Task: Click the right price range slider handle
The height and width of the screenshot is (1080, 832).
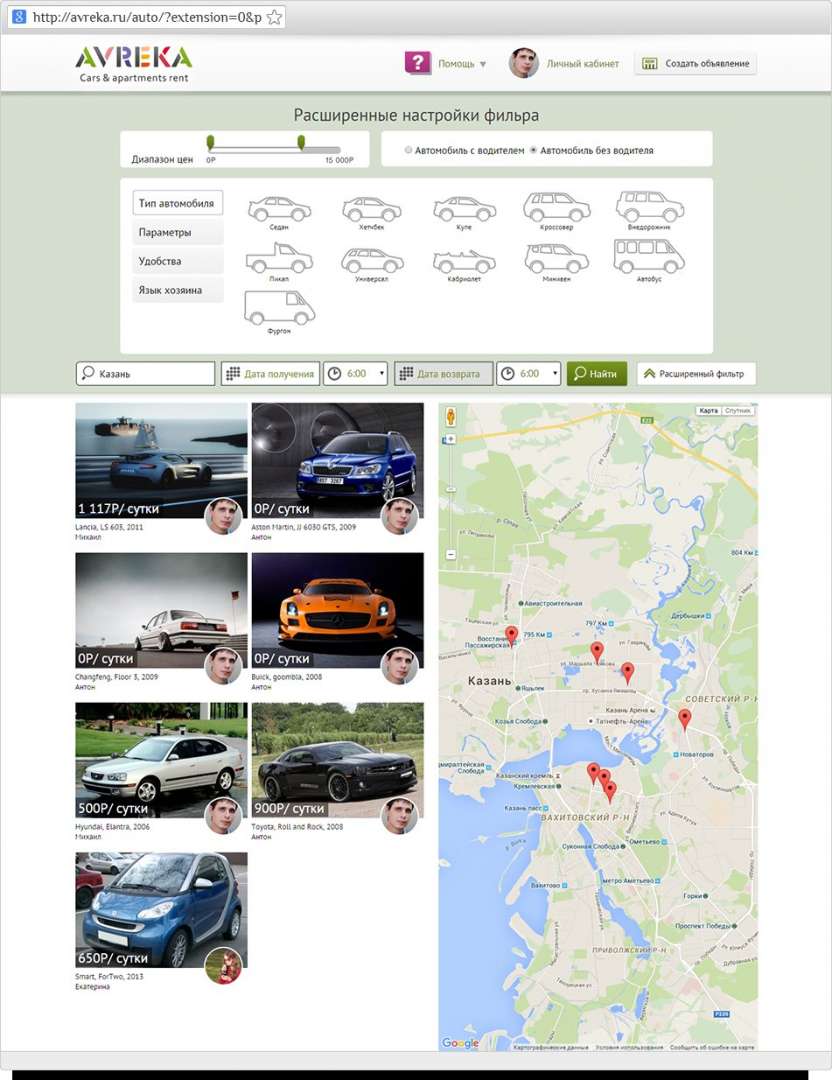Action: point(301,143)
